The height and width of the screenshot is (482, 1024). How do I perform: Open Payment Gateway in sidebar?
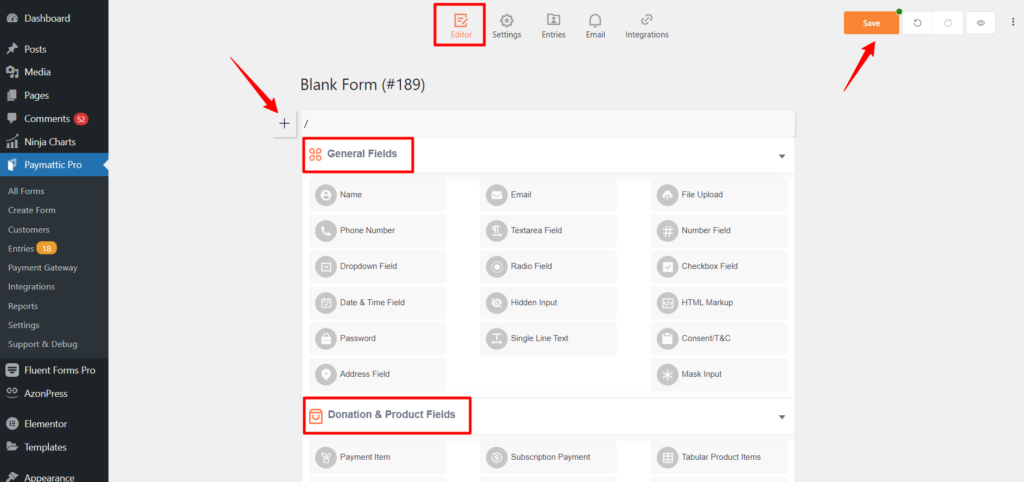click(42, 268)
